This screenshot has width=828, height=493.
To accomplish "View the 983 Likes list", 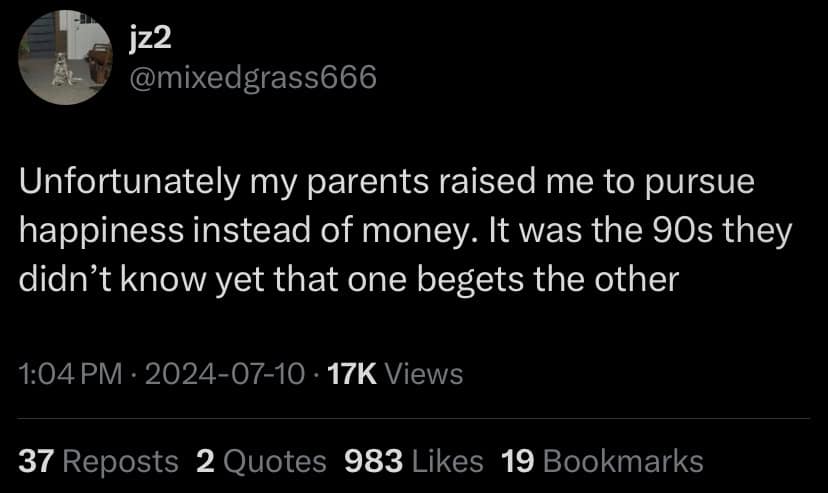I will [x=413, y=461].
